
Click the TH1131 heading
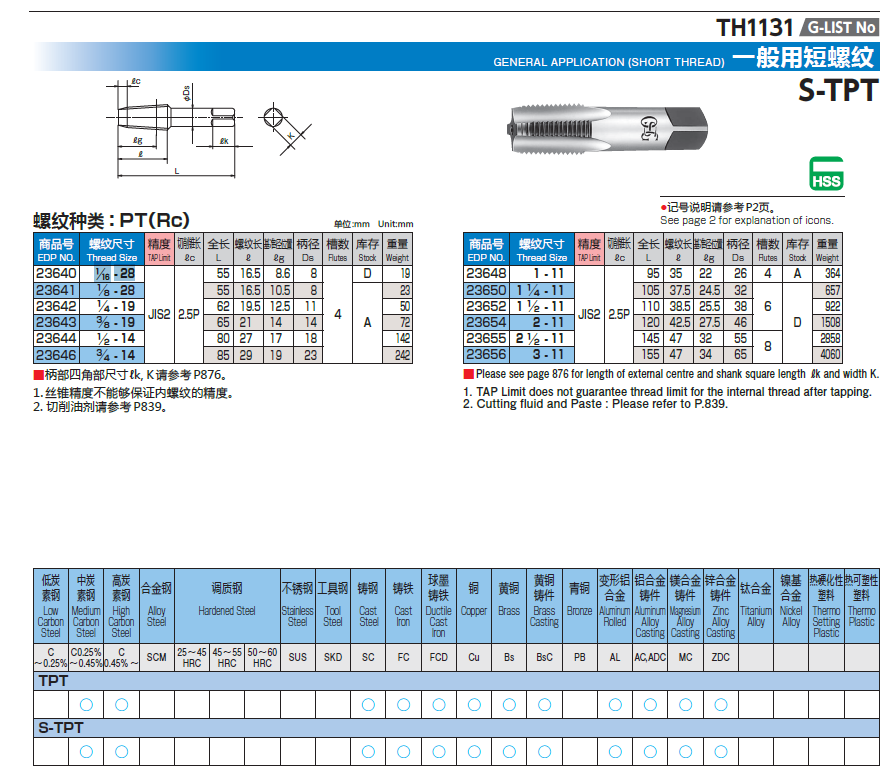tap(754, 27)
